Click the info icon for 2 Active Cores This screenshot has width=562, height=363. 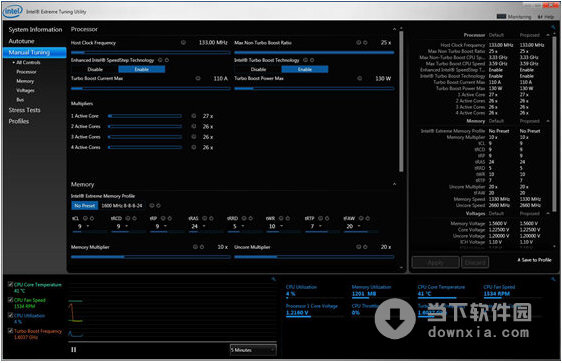194,126
